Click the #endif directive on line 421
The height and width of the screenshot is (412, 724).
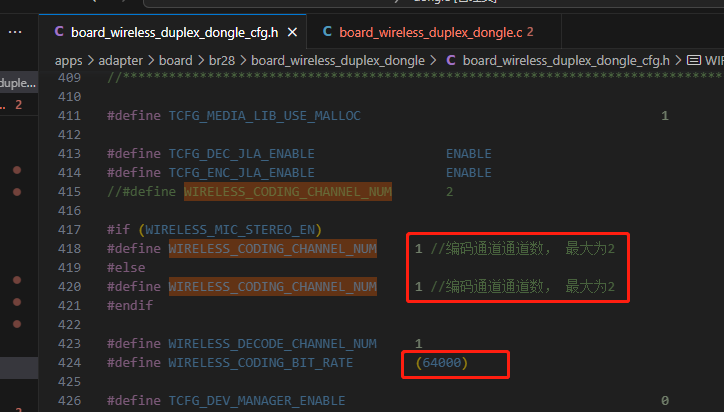[130, 305]
